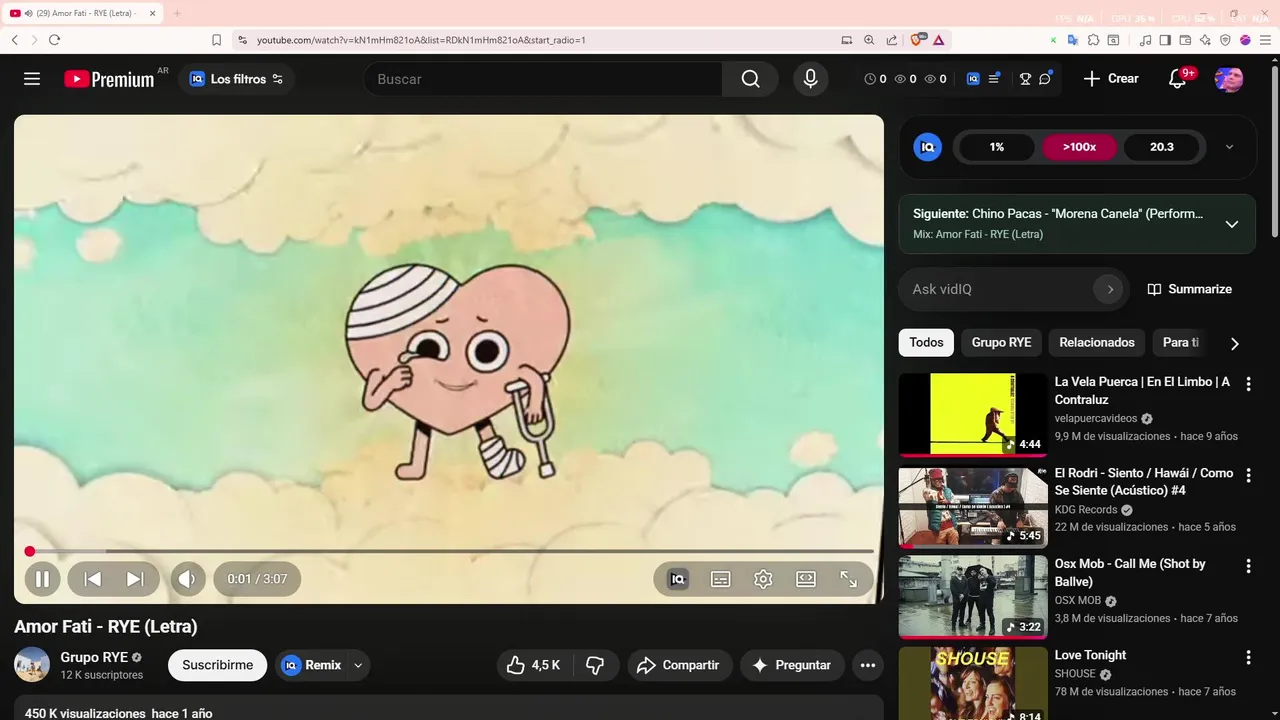
Task: Reload the page in browser toolbar
Action: pos(54,40)
